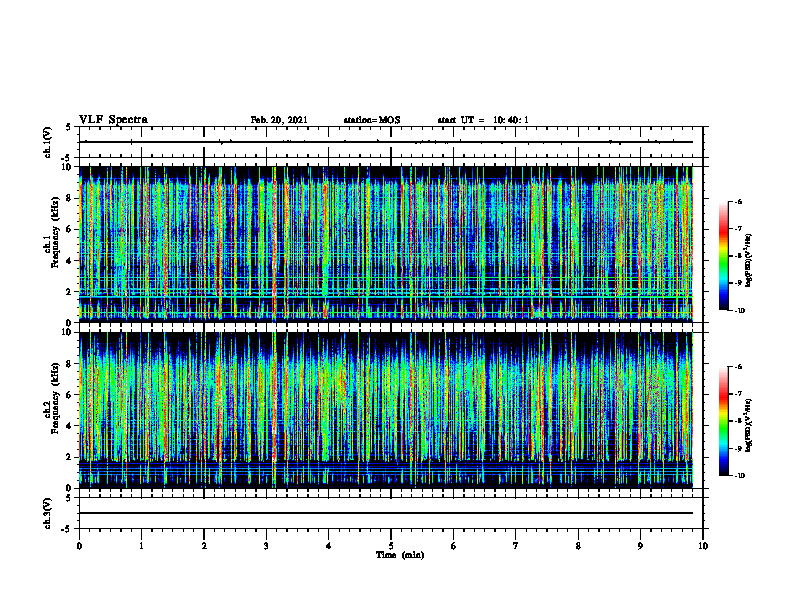Click the "VLF Spectra" title text

tap(113, 120)
